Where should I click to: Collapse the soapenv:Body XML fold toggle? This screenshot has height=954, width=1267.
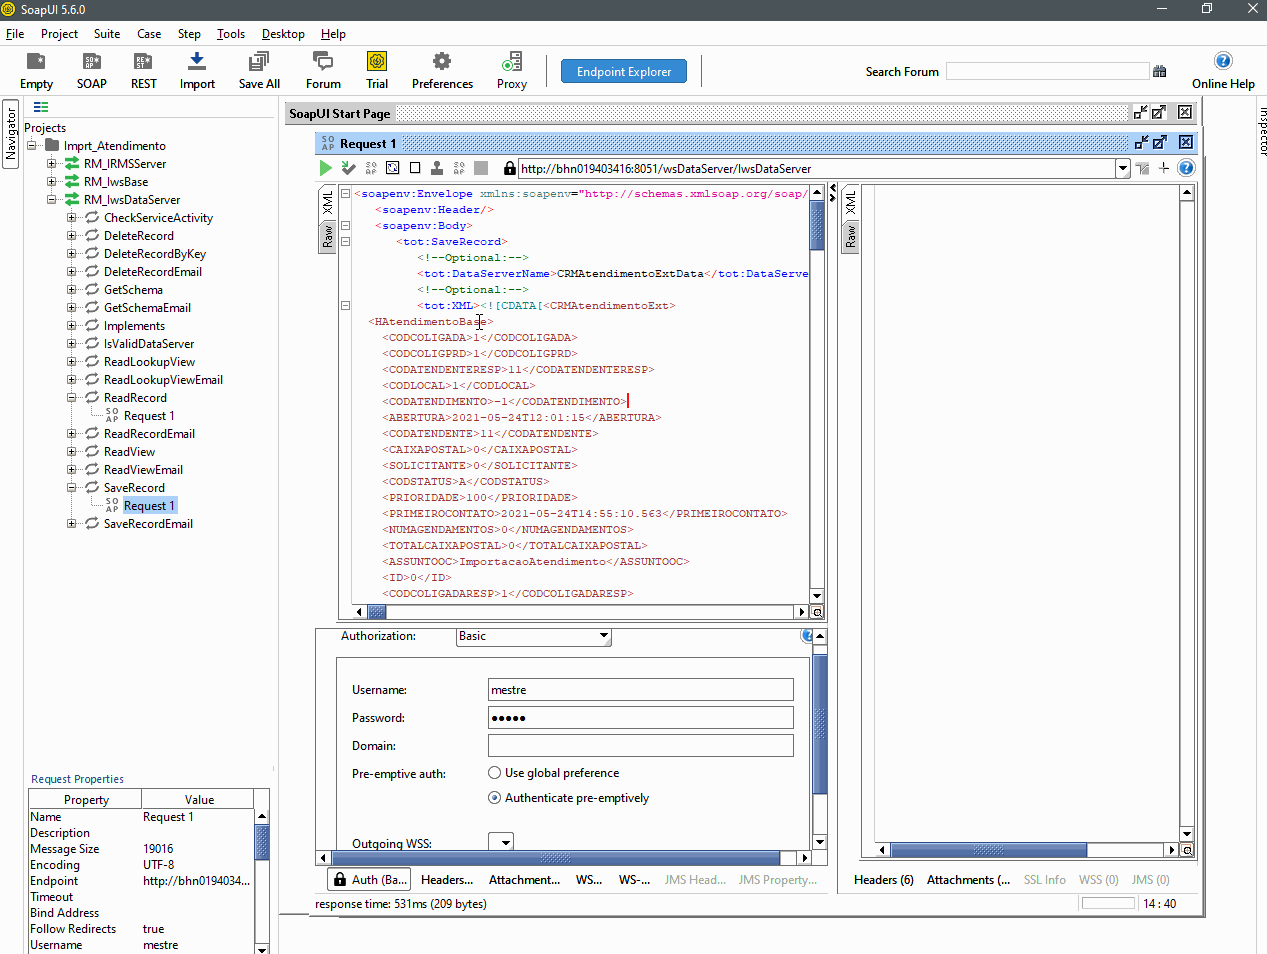click(345, 226)
